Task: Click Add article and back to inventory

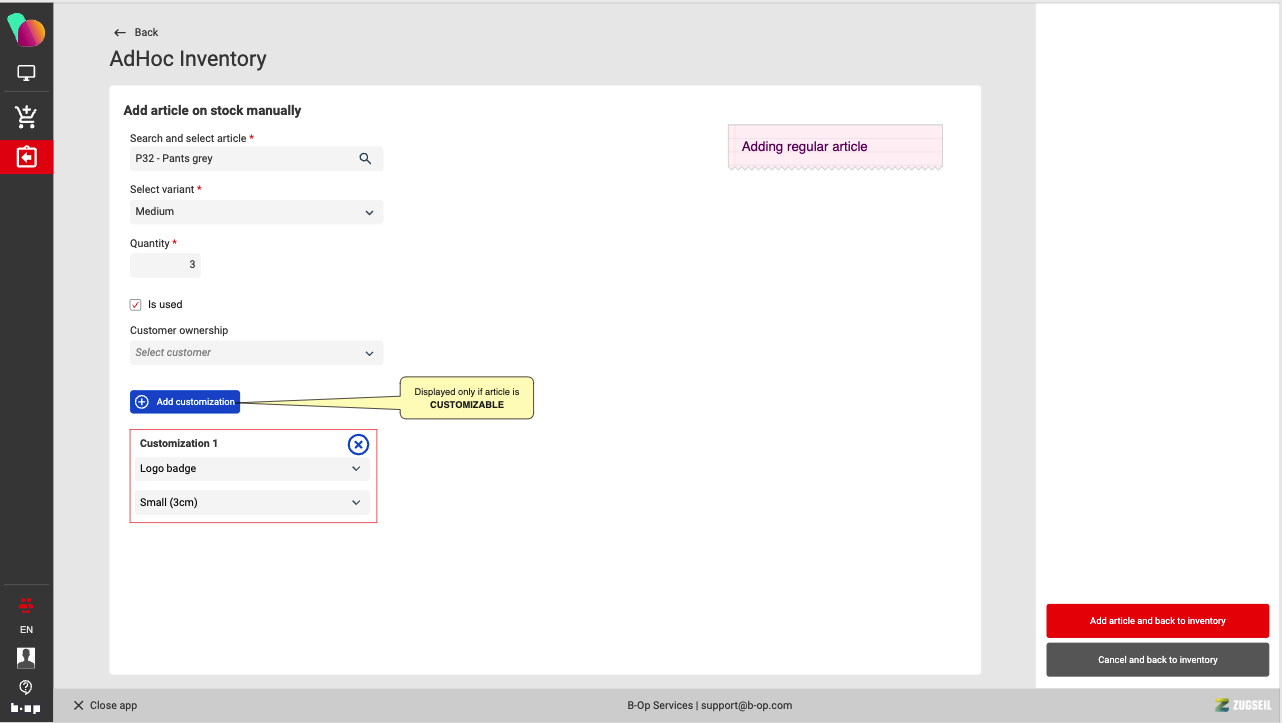Action: tap(1157, 621)
